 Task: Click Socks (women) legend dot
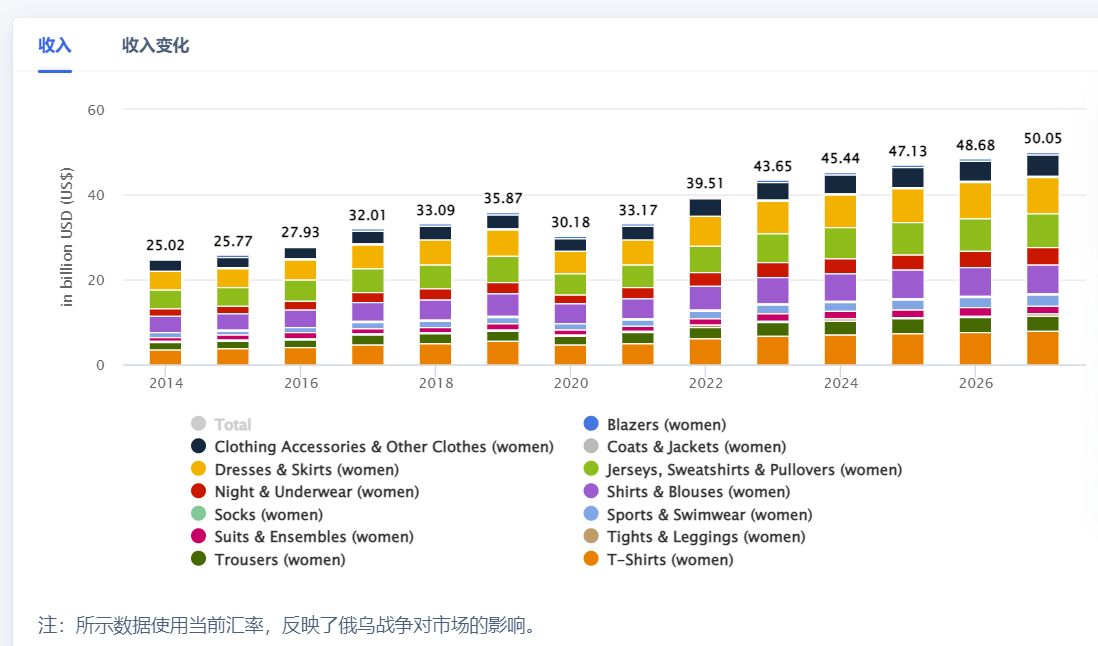[198, 515]
